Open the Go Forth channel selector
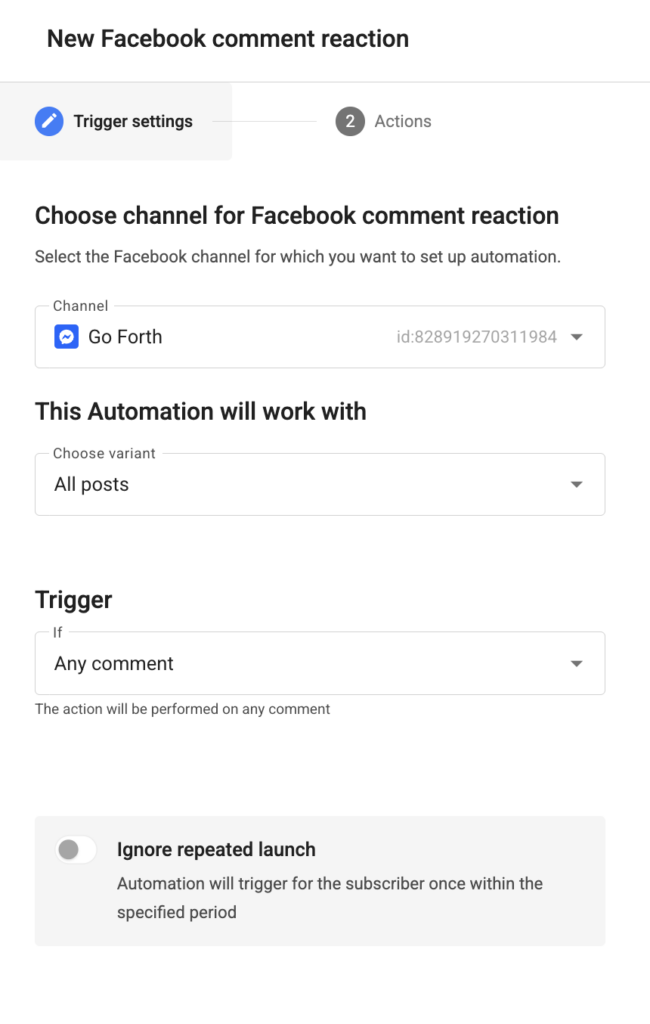 pos(320,337)
